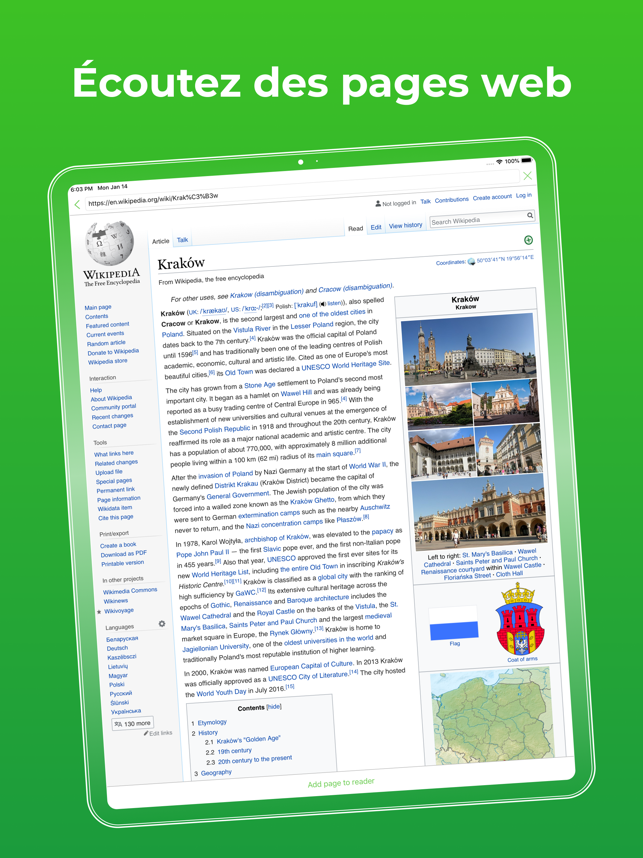Click the sidebar Help link
The width and height of the screenshot is (643, 858).
click(96, 390)
